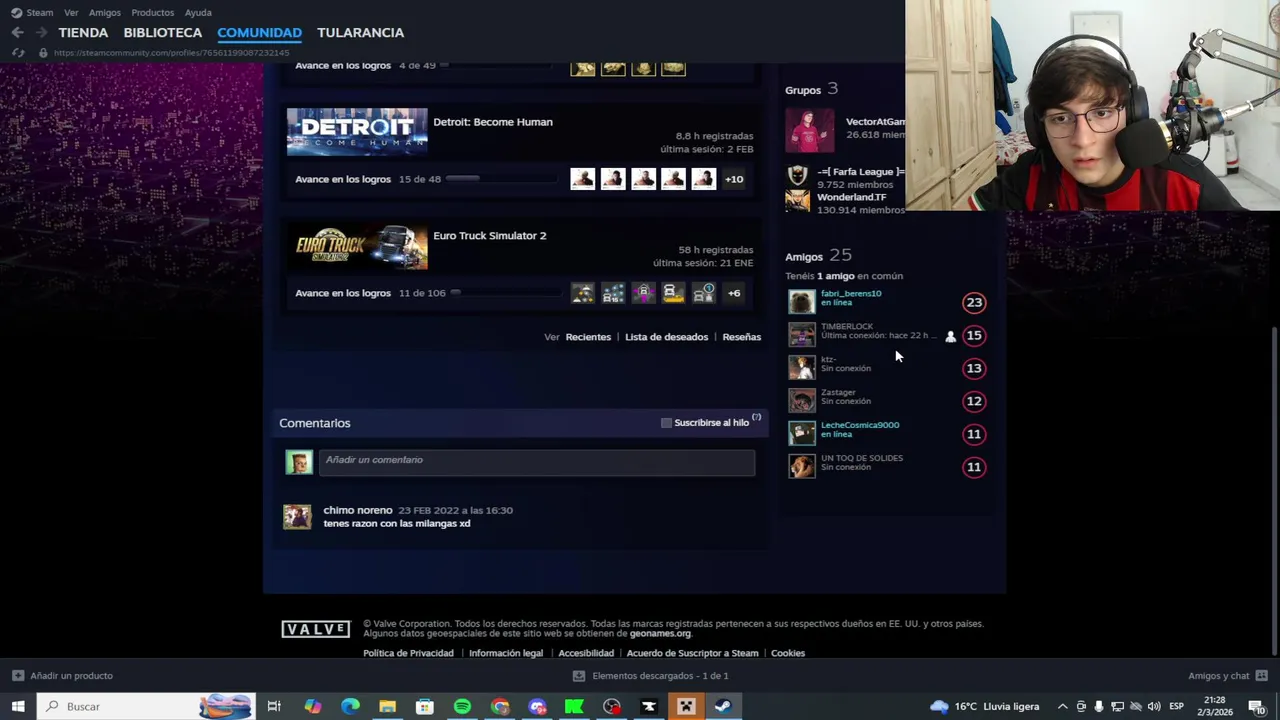Open File Explorer from taskbar

tap(387, 706)
